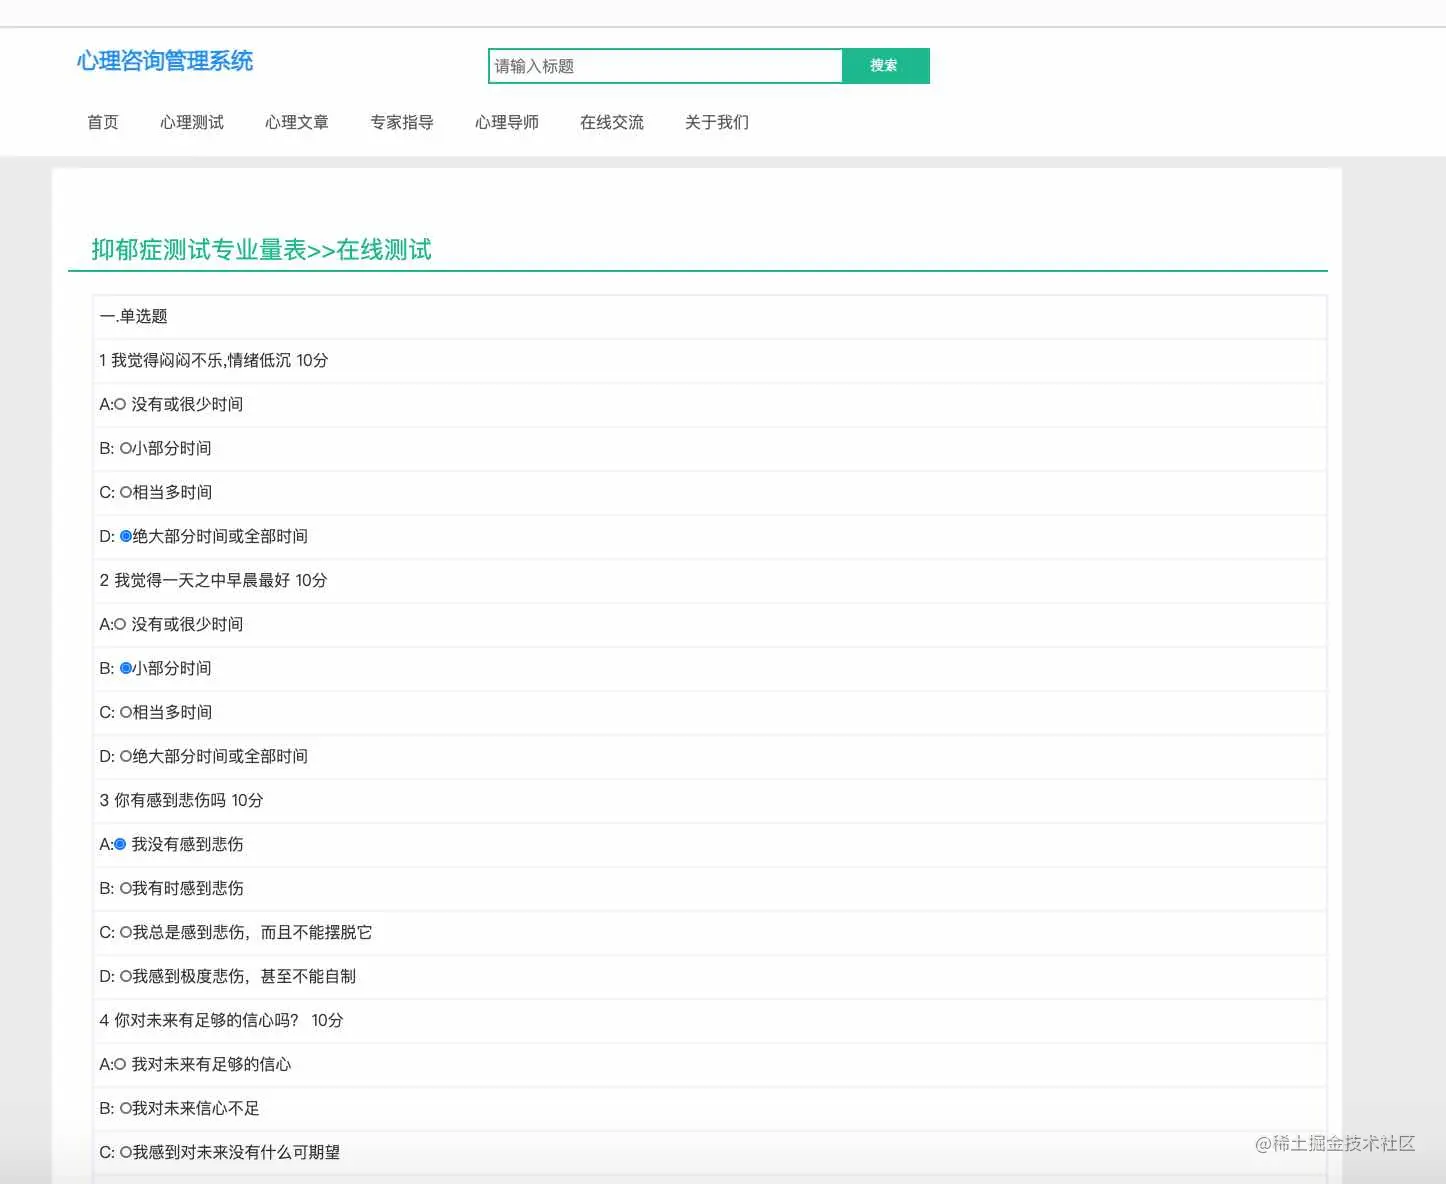Go to 心理测试 menu item
The image size is (1446, 1184).
[192, 122]
